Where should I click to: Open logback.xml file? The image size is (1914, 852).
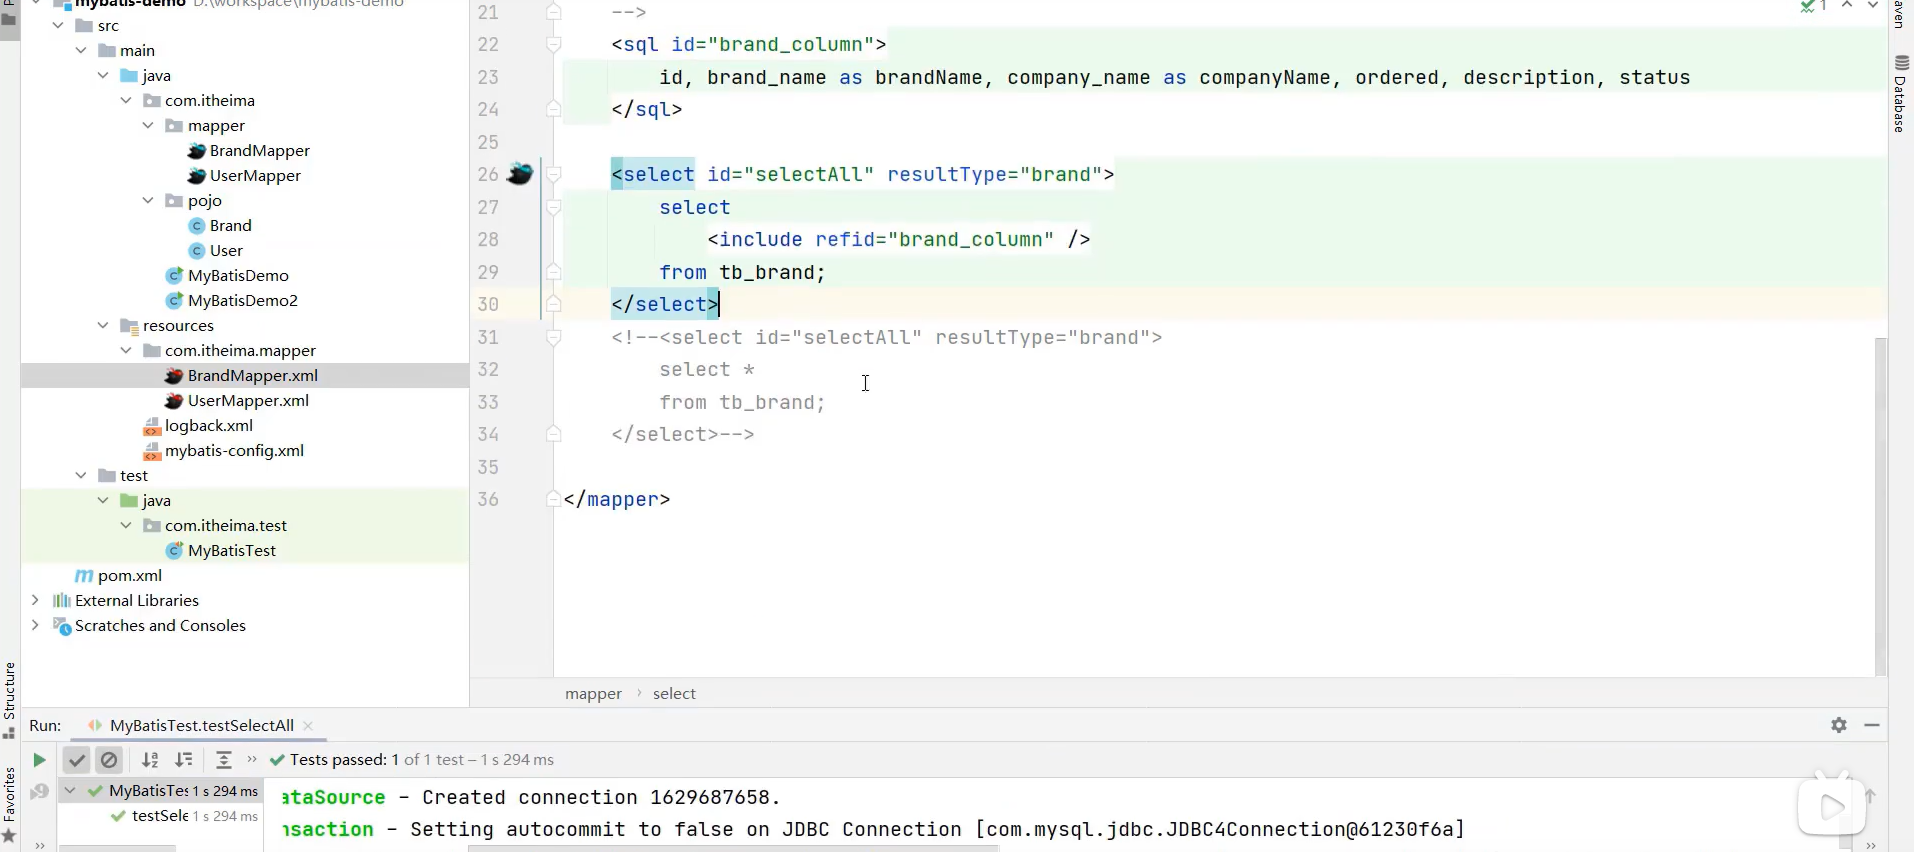tap(208, 425)
